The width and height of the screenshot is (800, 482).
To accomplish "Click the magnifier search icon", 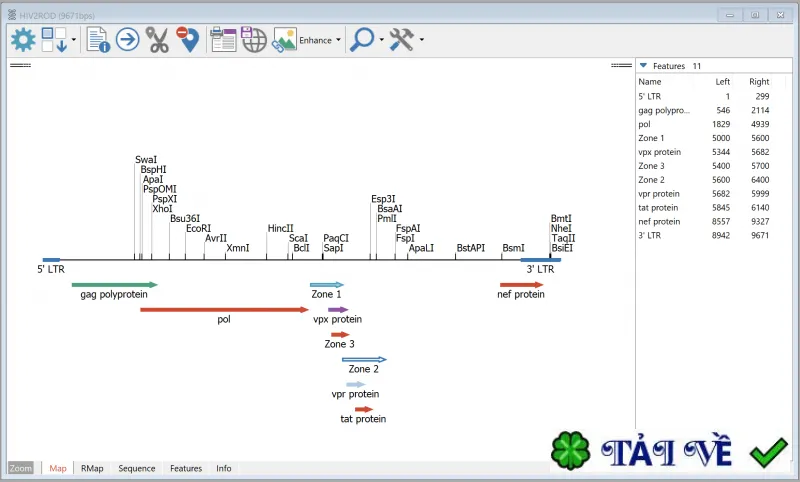I will click(362, 39).
